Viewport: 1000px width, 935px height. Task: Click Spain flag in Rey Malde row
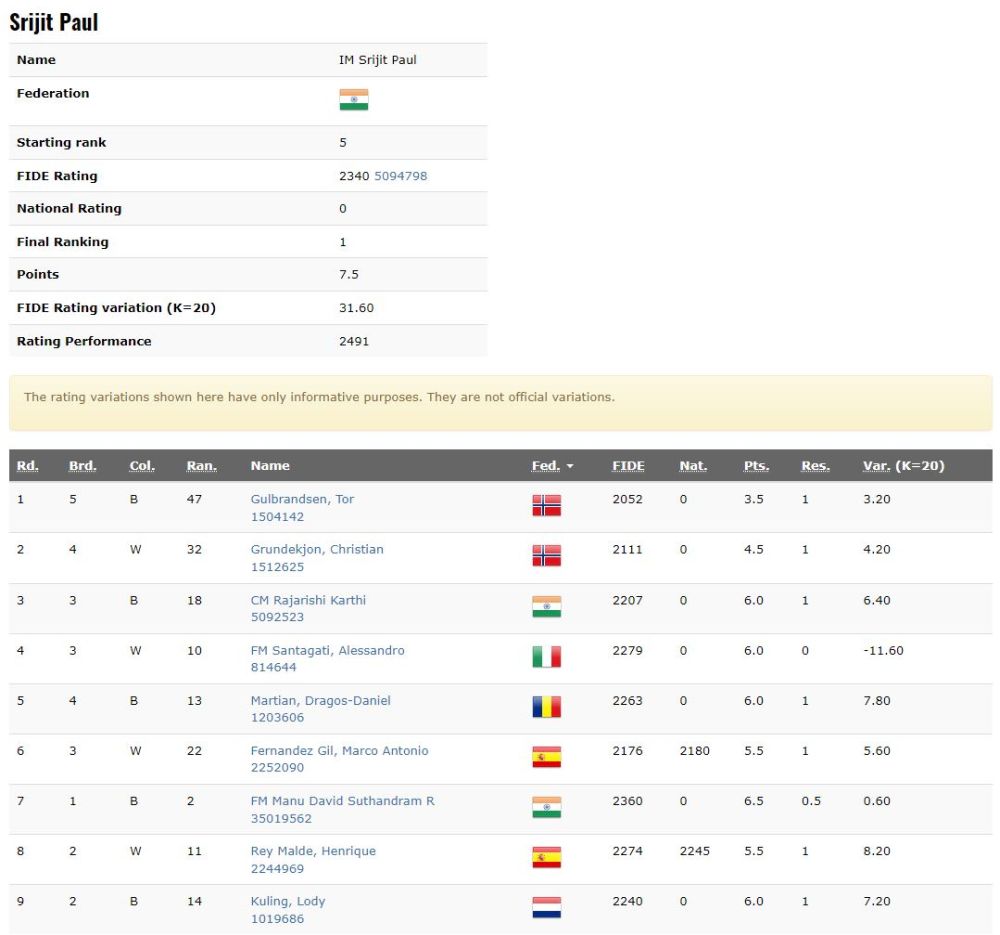click(546, 858)
